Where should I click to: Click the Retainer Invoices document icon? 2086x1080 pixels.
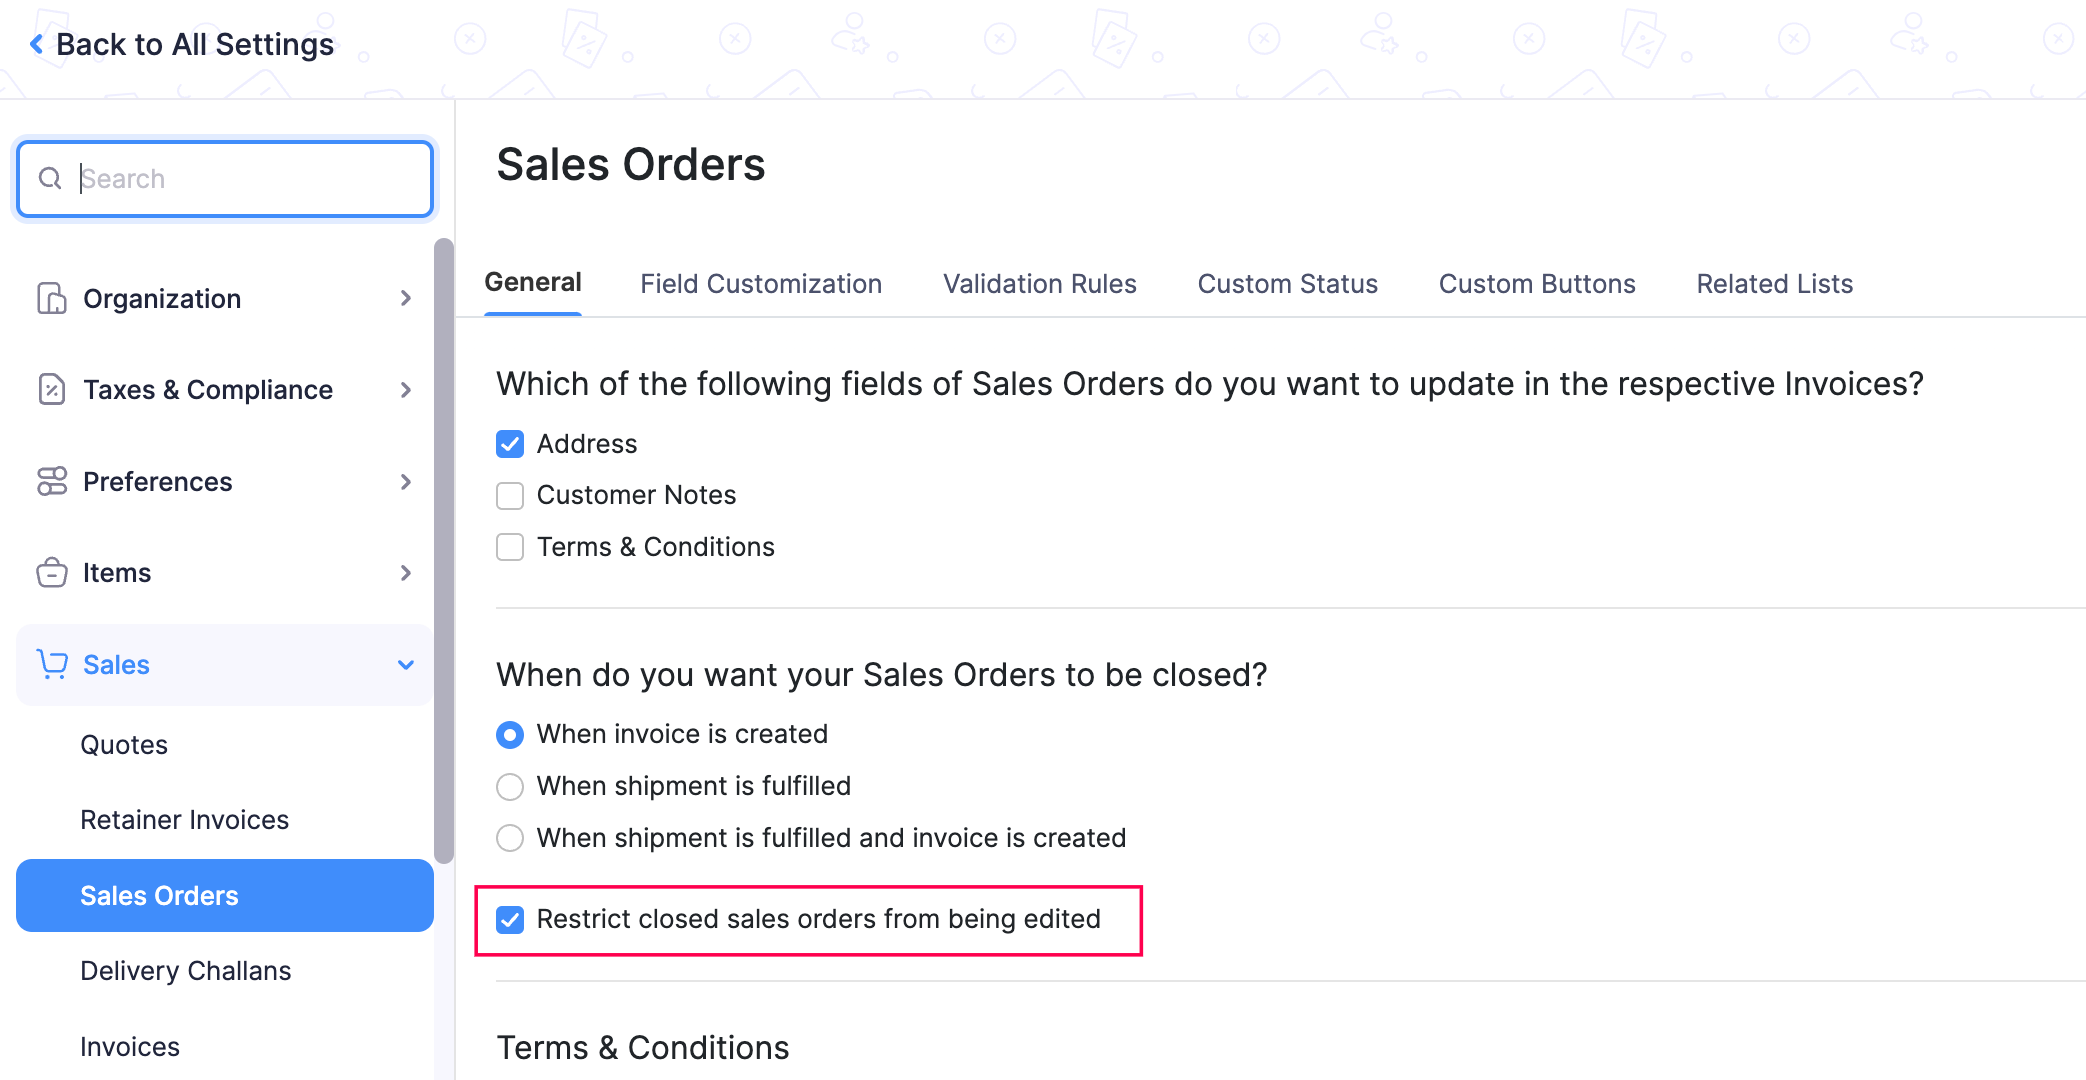185,820
